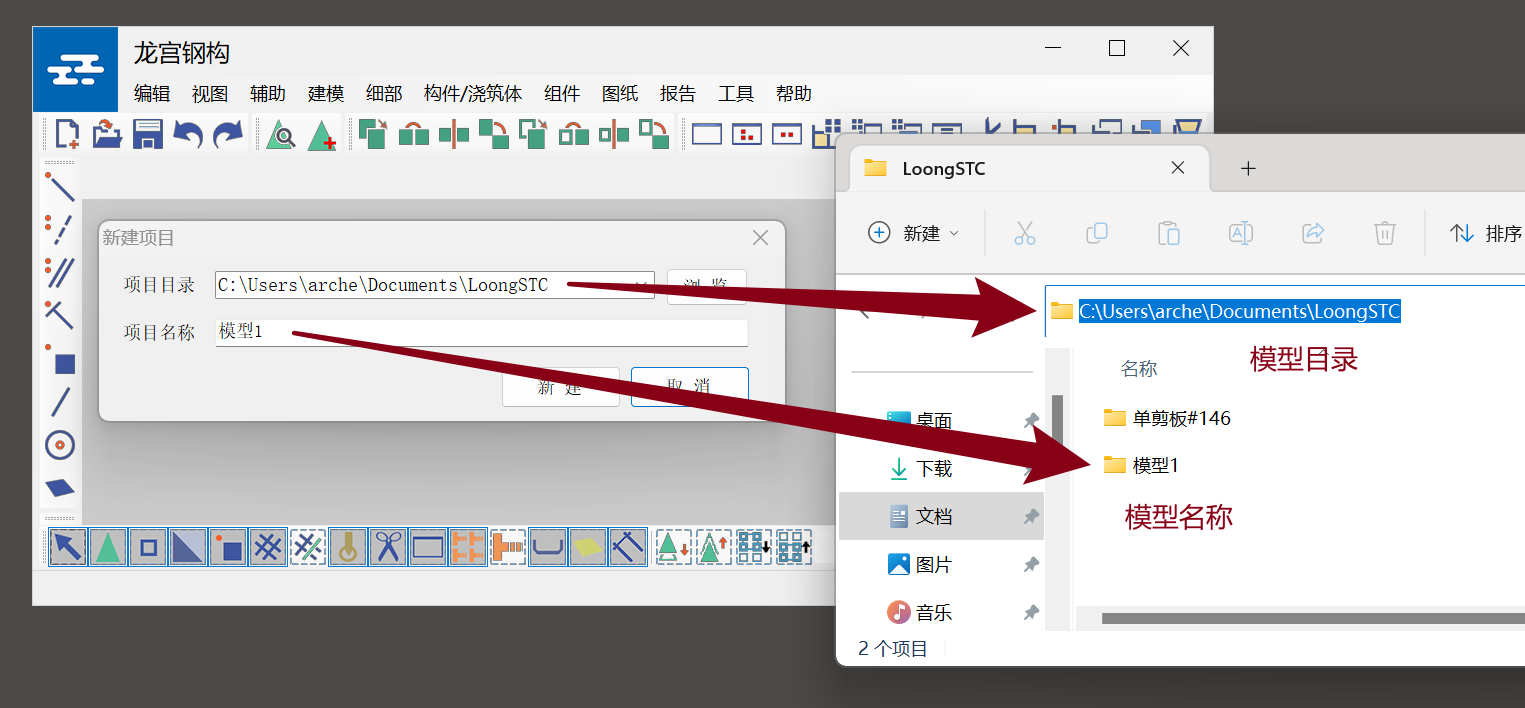Select the 单剪板#146 folder

1168,418
